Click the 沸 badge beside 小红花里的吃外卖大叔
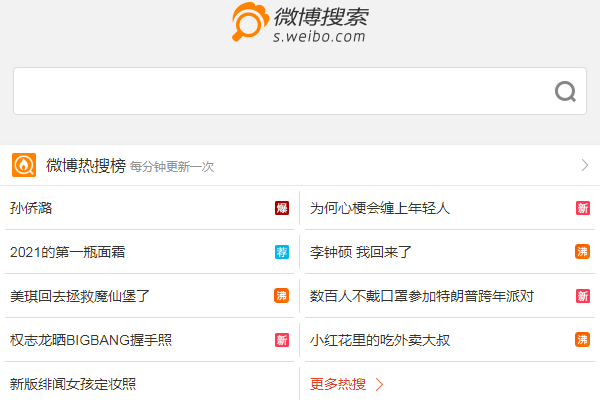This screenshot has height=400, width=600. (582, 340)
